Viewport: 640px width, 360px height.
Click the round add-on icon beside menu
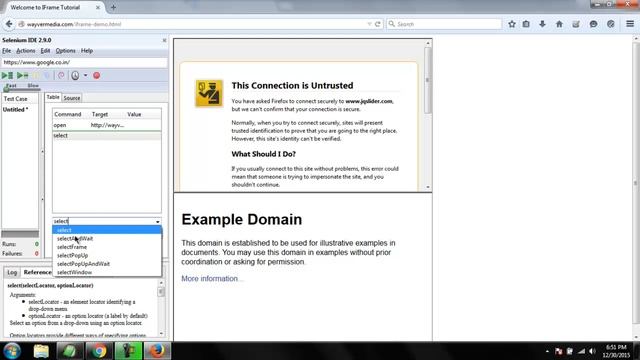(611, 24)
